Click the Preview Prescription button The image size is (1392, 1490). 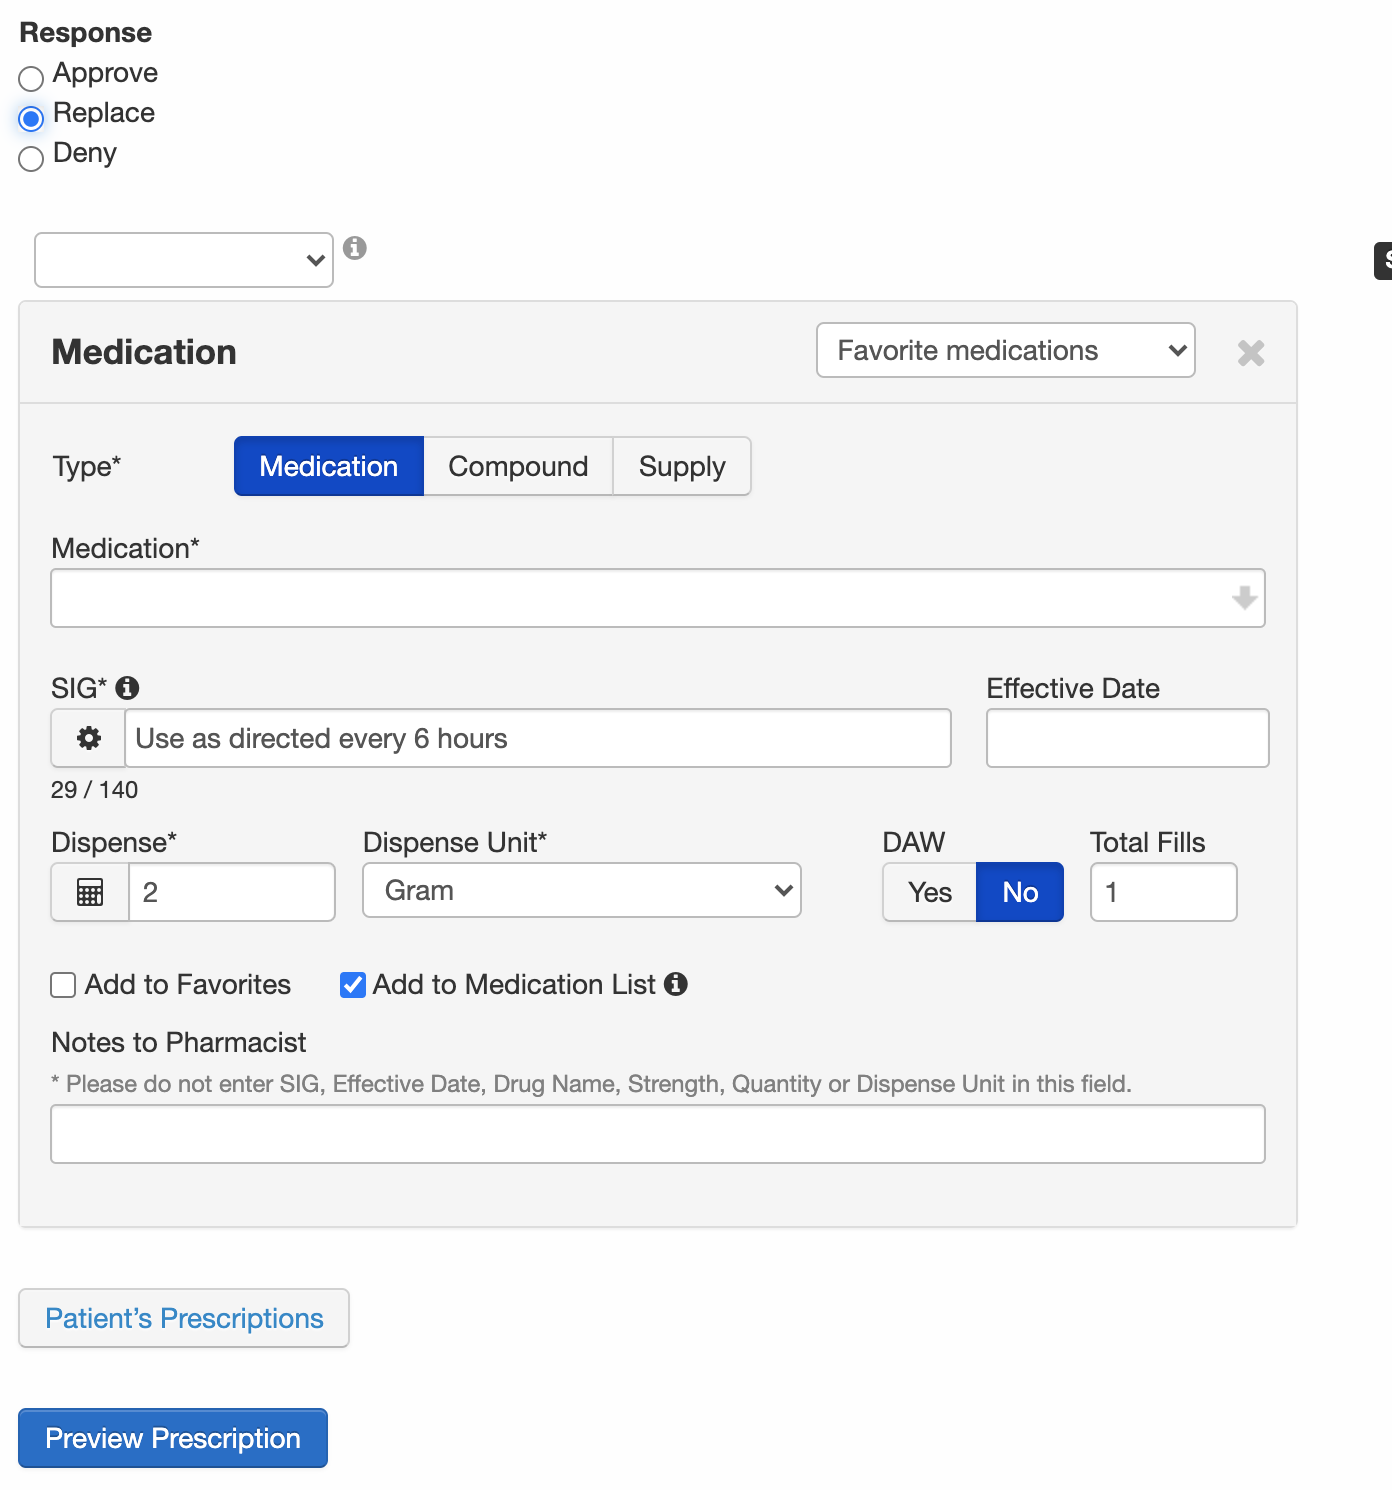point(173,1438)
